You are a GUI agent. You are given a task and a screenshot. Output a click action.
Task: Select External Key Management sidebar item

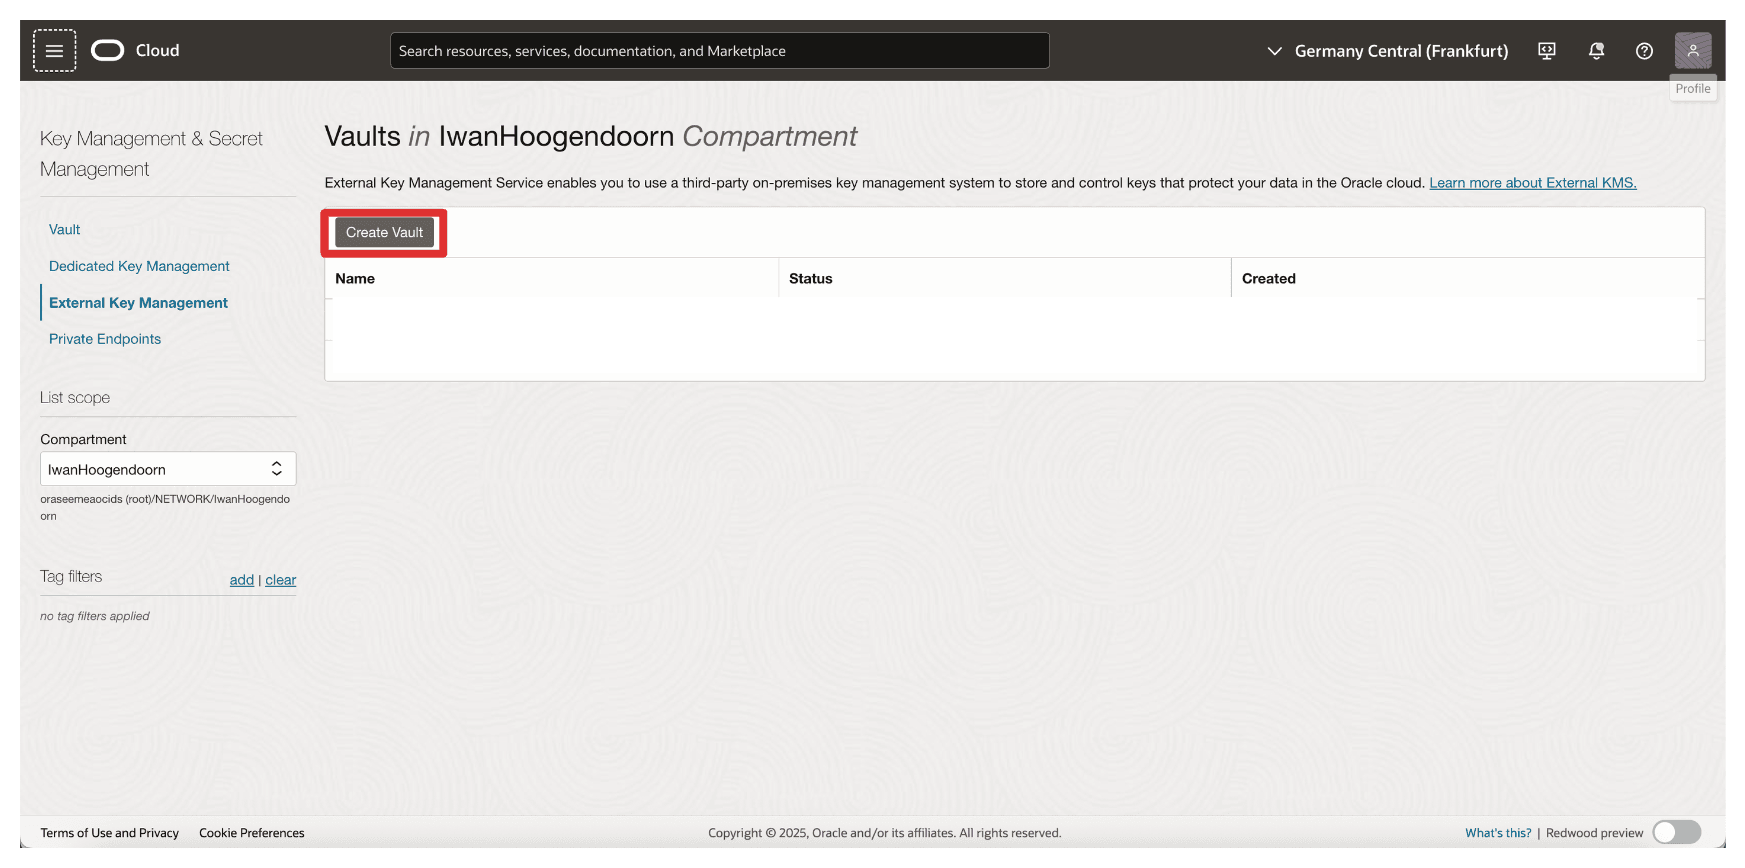pyautogui.click(x=138, y=303)
